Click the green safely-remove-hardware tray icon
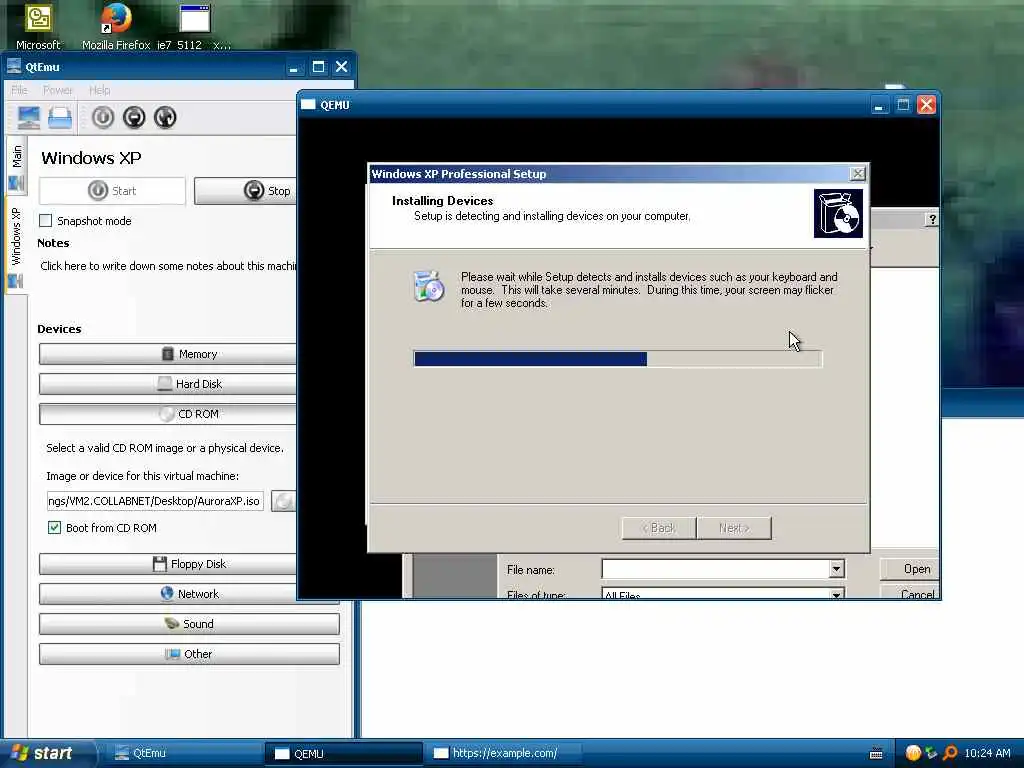This screenshot has height=768, width=1024. (931, 753)
